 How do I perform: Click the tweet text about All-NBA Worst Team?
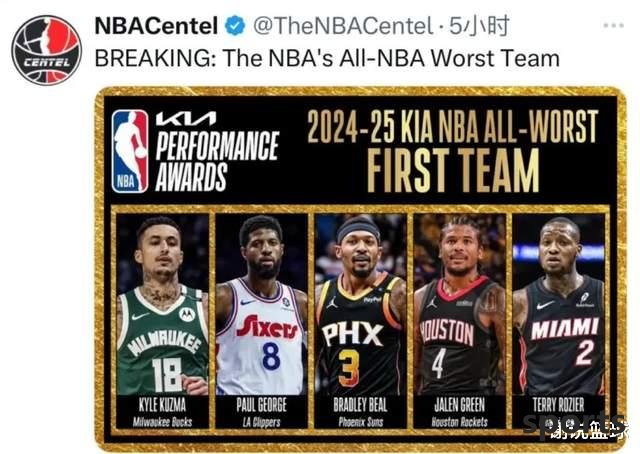327,58
